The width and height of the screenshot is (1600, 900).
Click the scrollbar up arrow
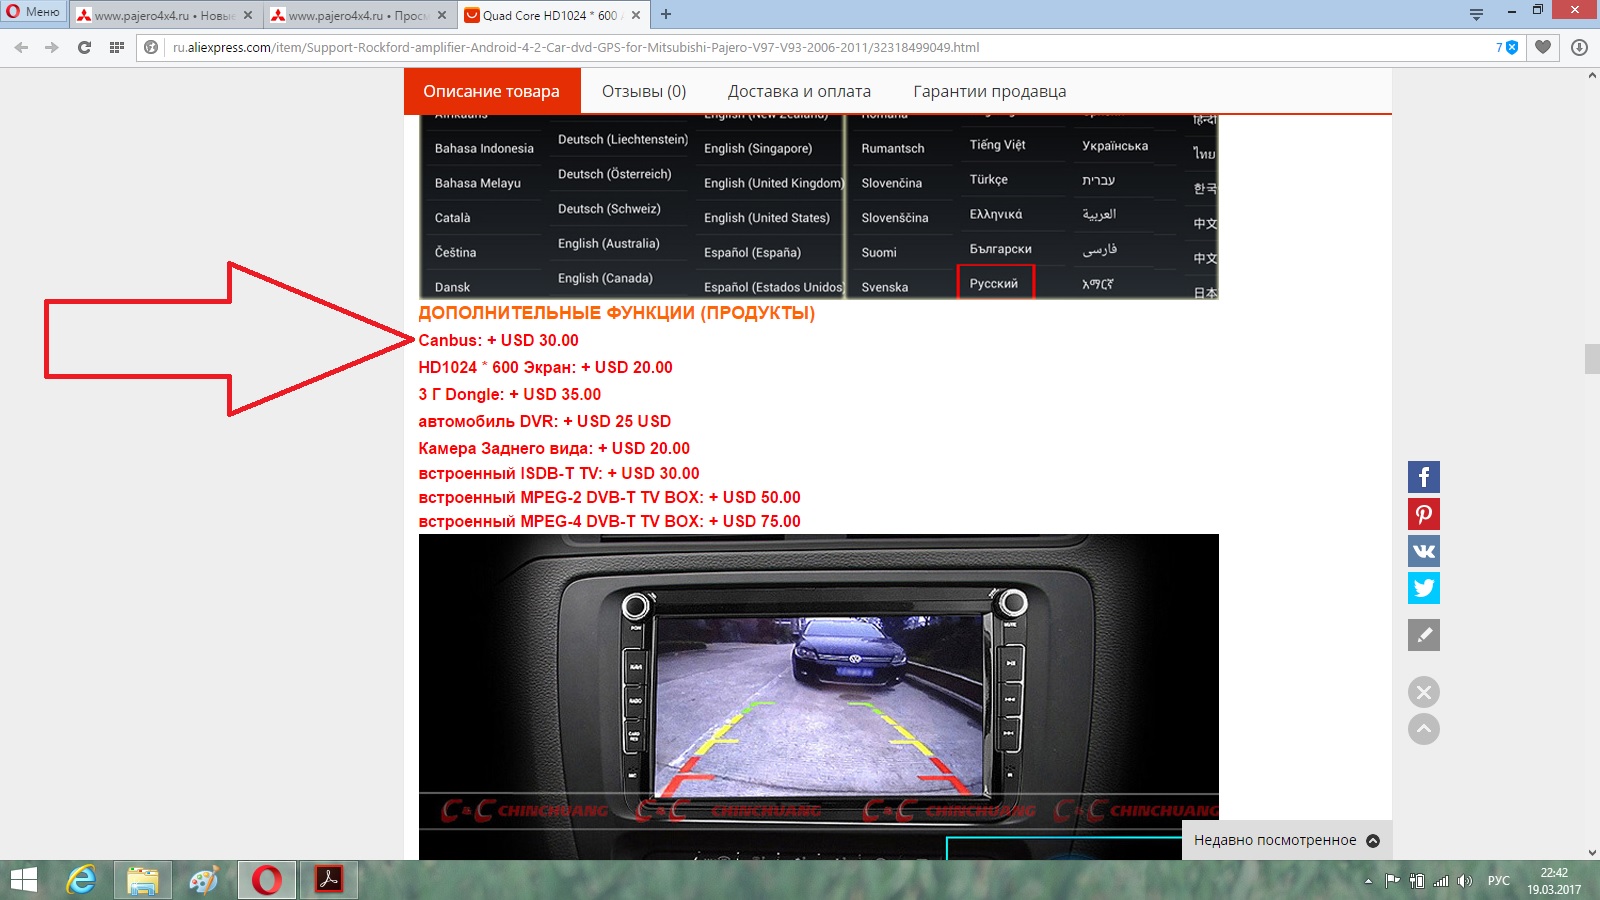pos(1592,76)
